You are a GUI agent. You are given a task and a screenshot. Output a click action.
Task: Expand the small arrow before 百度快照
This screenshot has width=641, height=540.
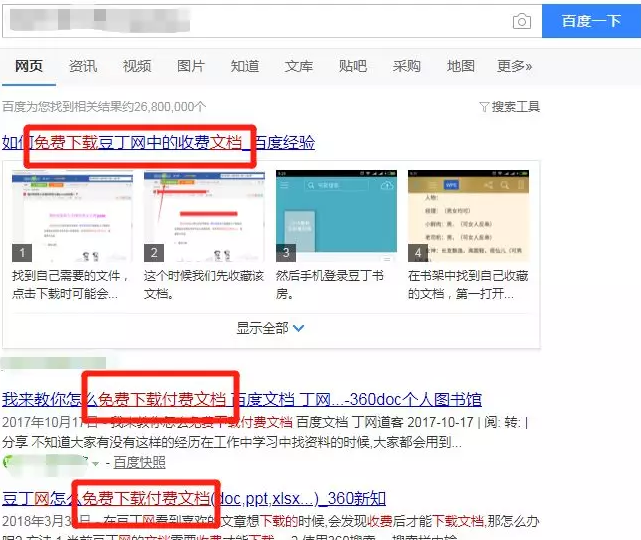95,464
